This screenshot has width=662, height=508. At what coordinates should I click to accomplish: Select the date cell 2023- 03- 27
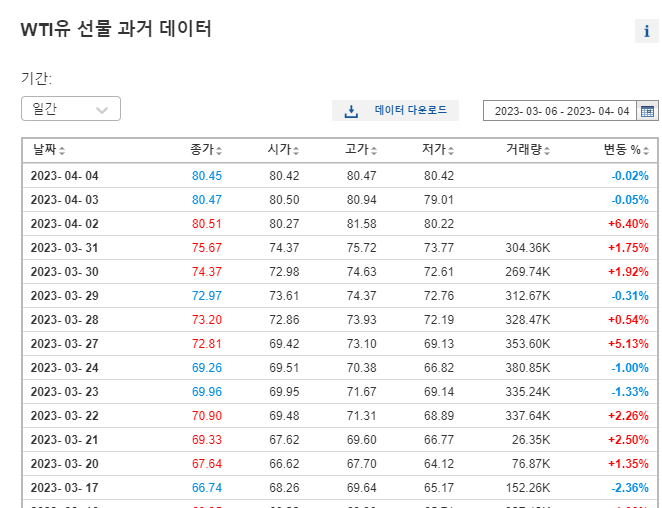click(65, 344)
